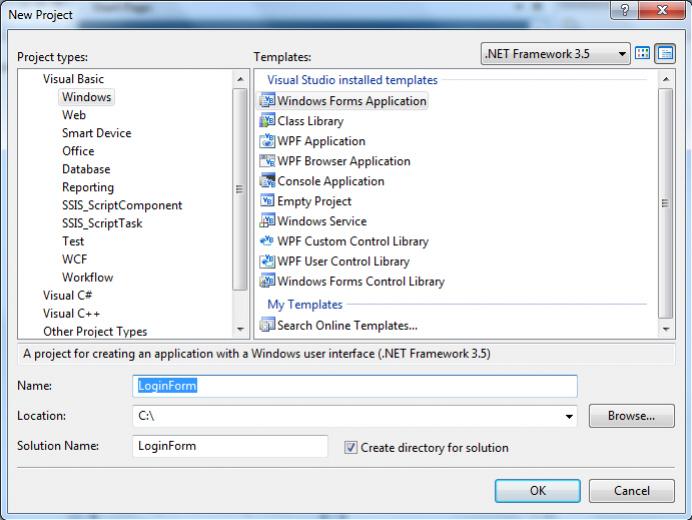Open the Location path dropdown arrow
692x520 pixels.
coord(569,416)
